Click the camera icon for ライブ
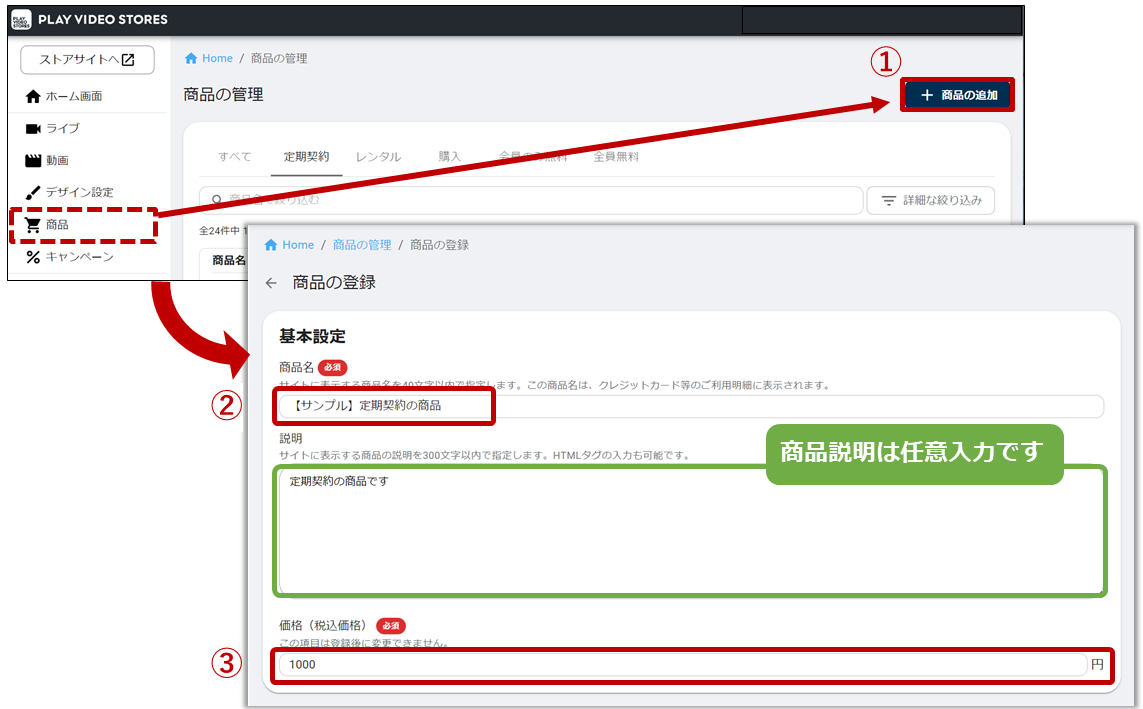The height and width of the screenshot is (709, 1143). 33,129
